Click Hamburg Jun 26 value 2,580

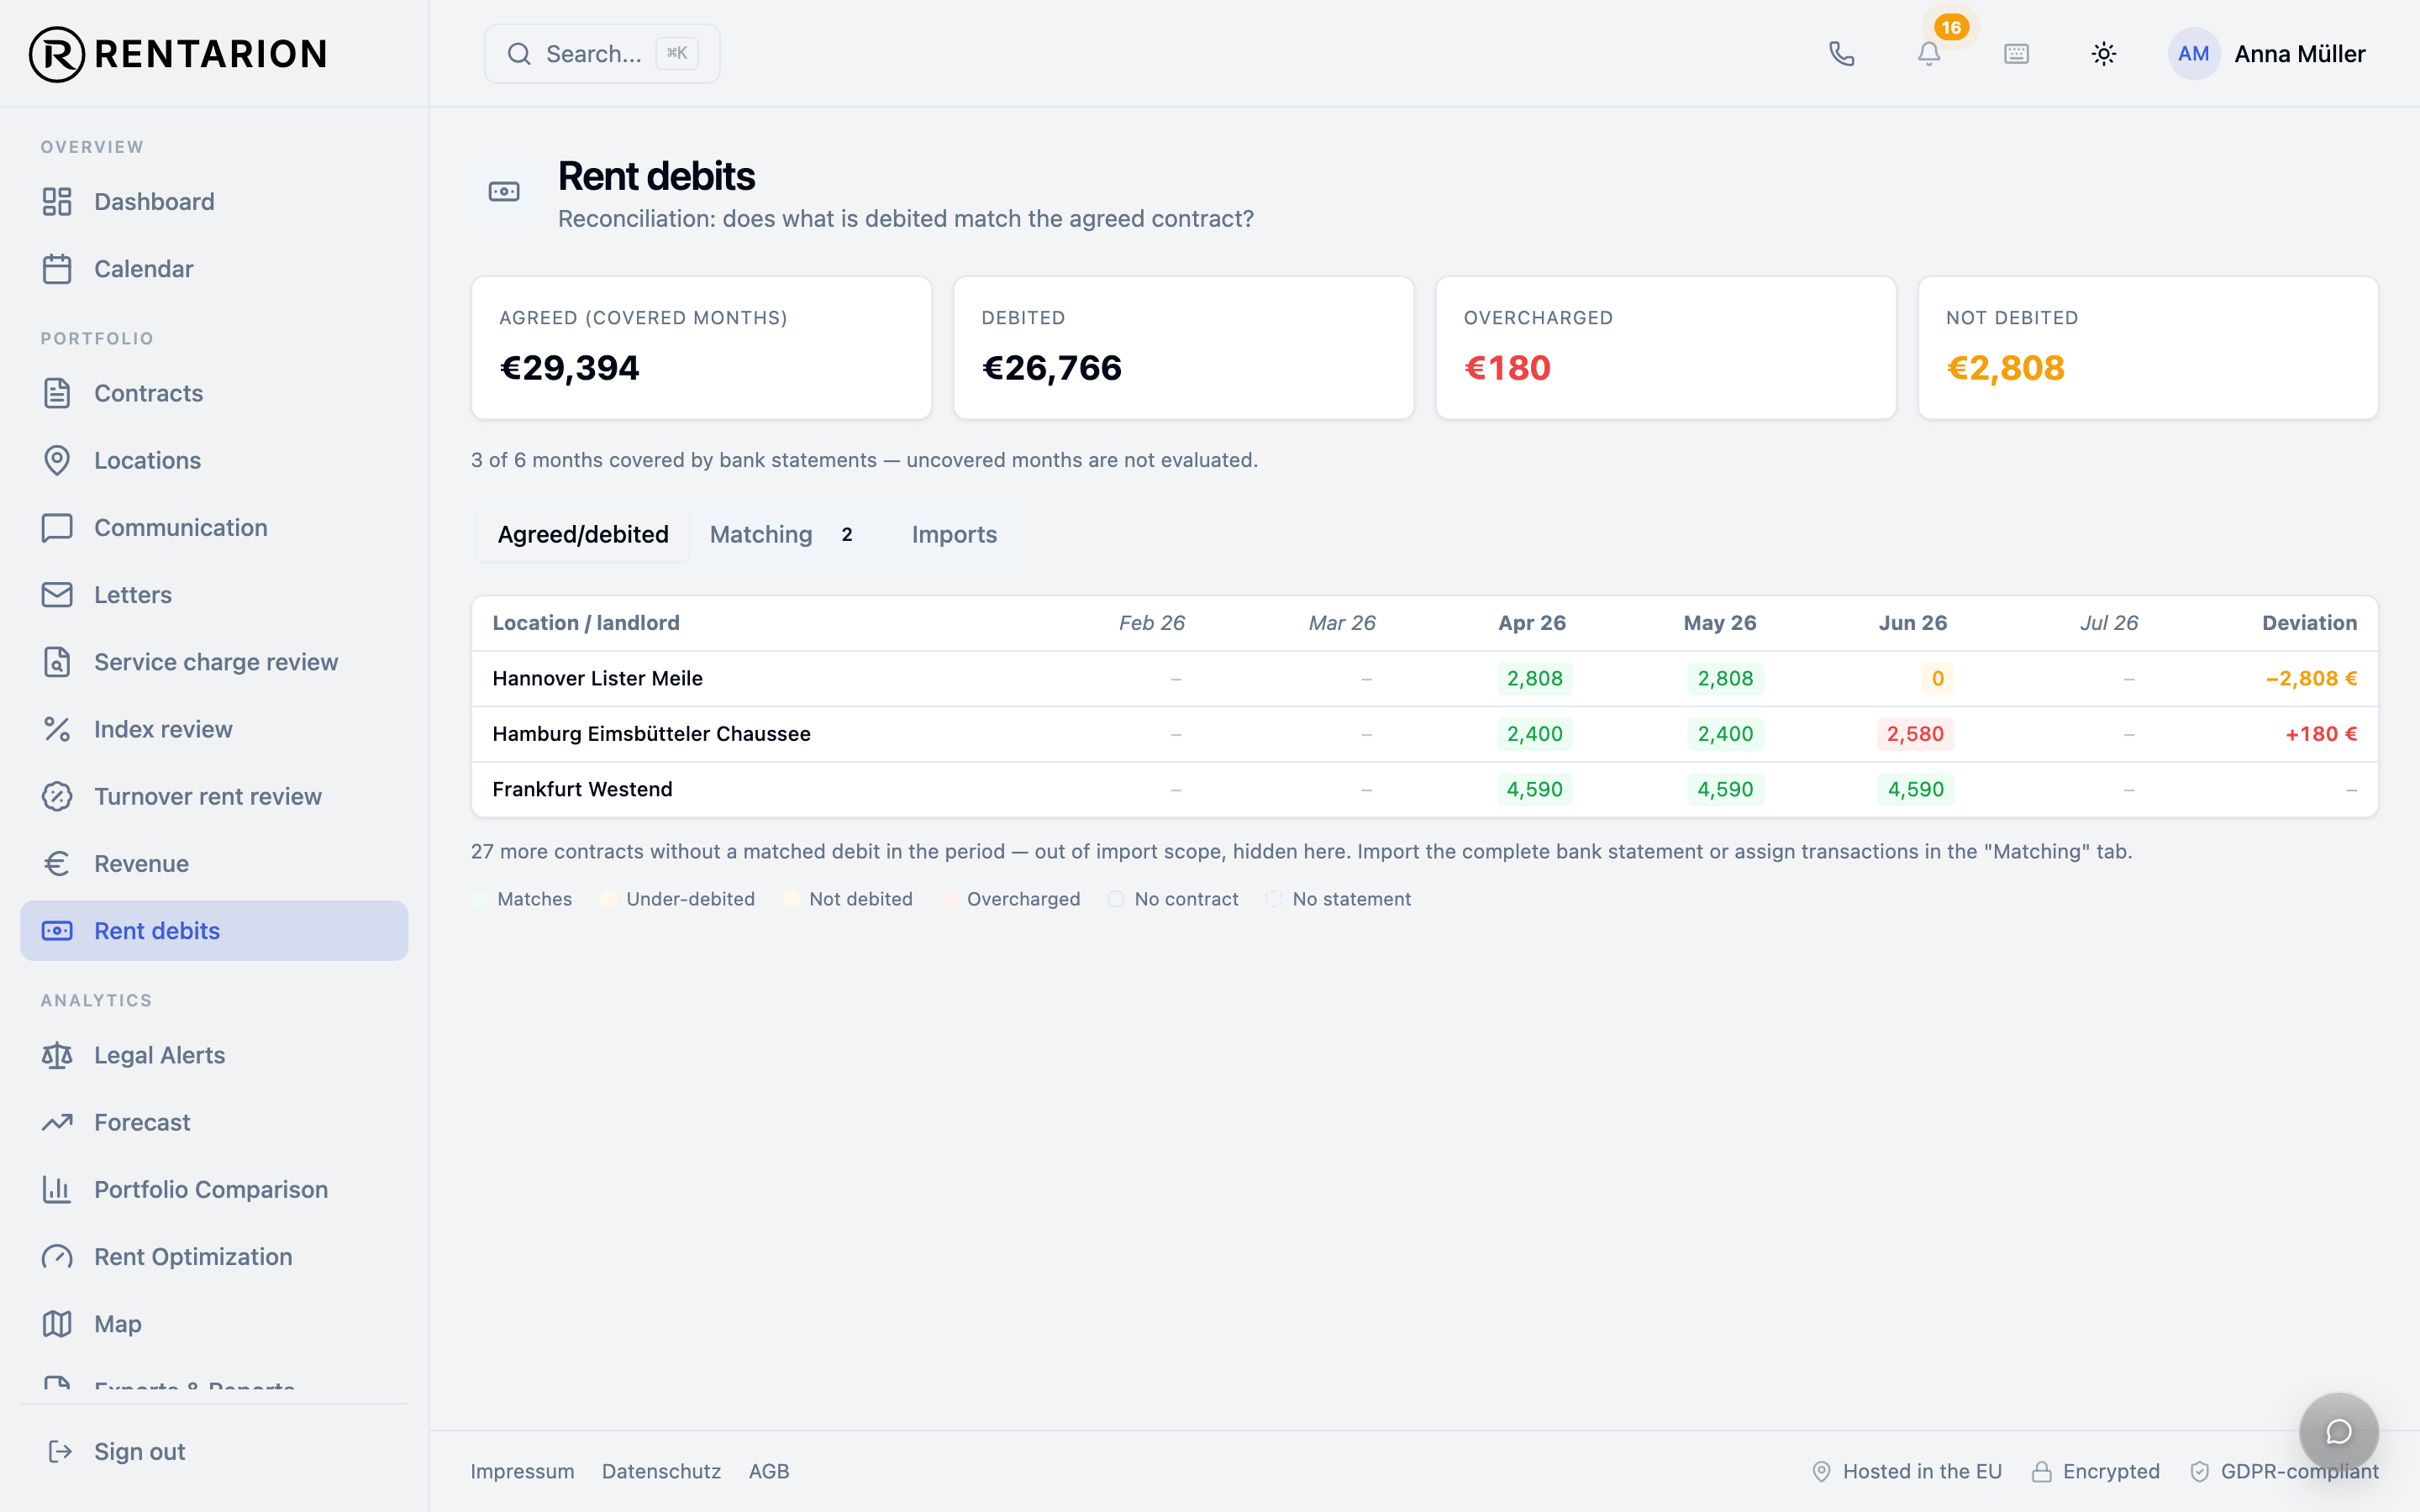click(1915, 734)
